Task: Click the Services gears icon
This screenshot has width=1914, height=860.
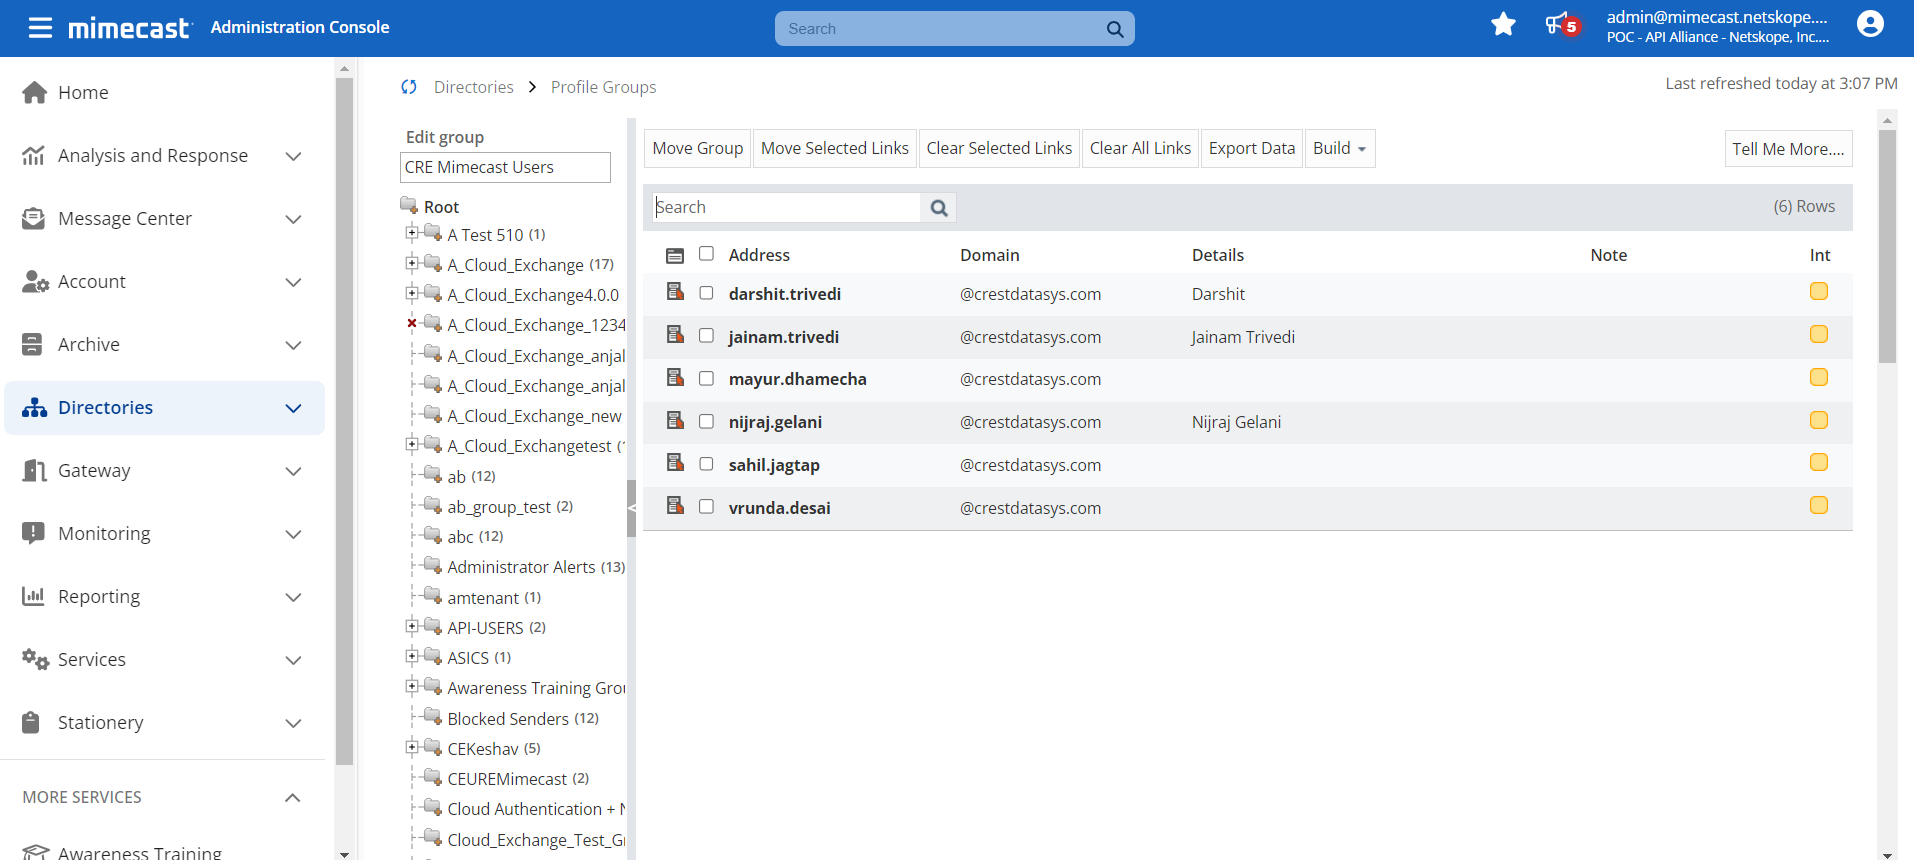Action: [35, 659]
